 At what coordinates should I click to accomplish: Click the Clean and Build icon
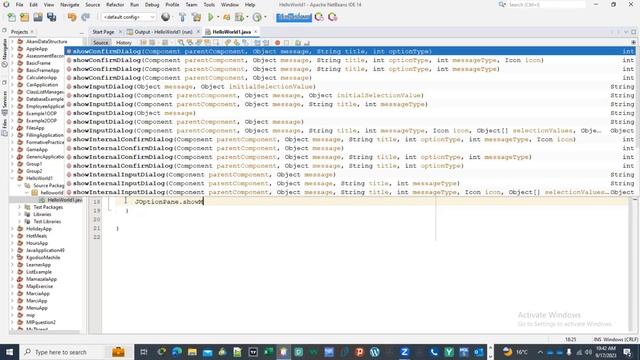click(196, 17)
